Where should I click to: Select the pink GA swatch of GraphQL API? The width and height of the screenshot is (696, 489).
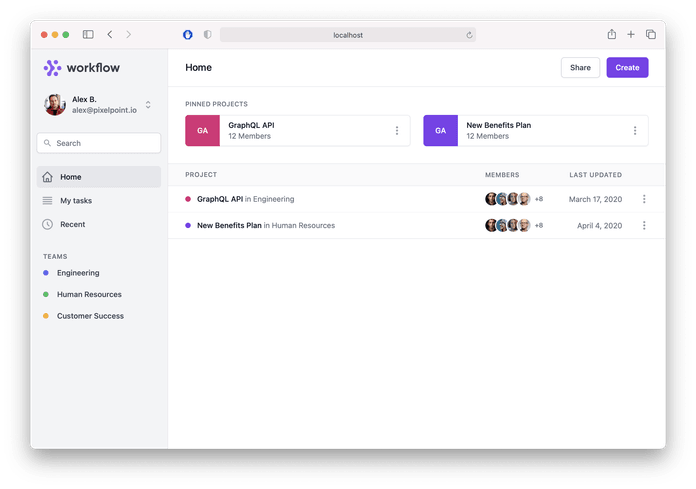(x=203, y=130)
